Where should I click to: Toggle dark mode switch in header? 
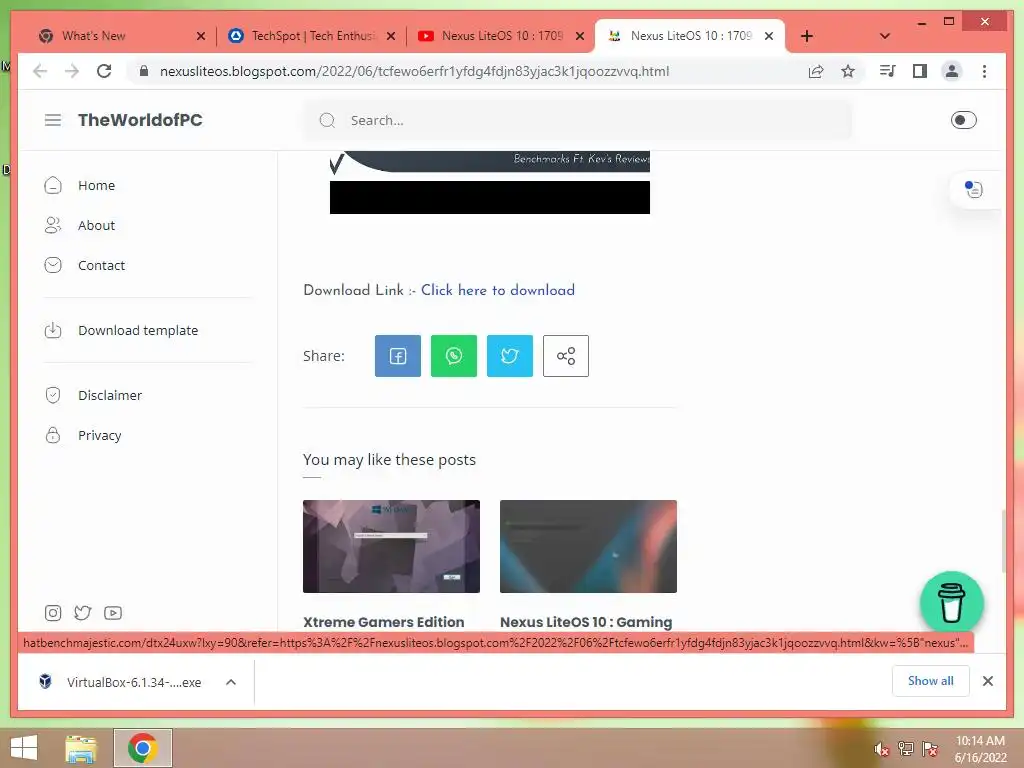(963, 120)
